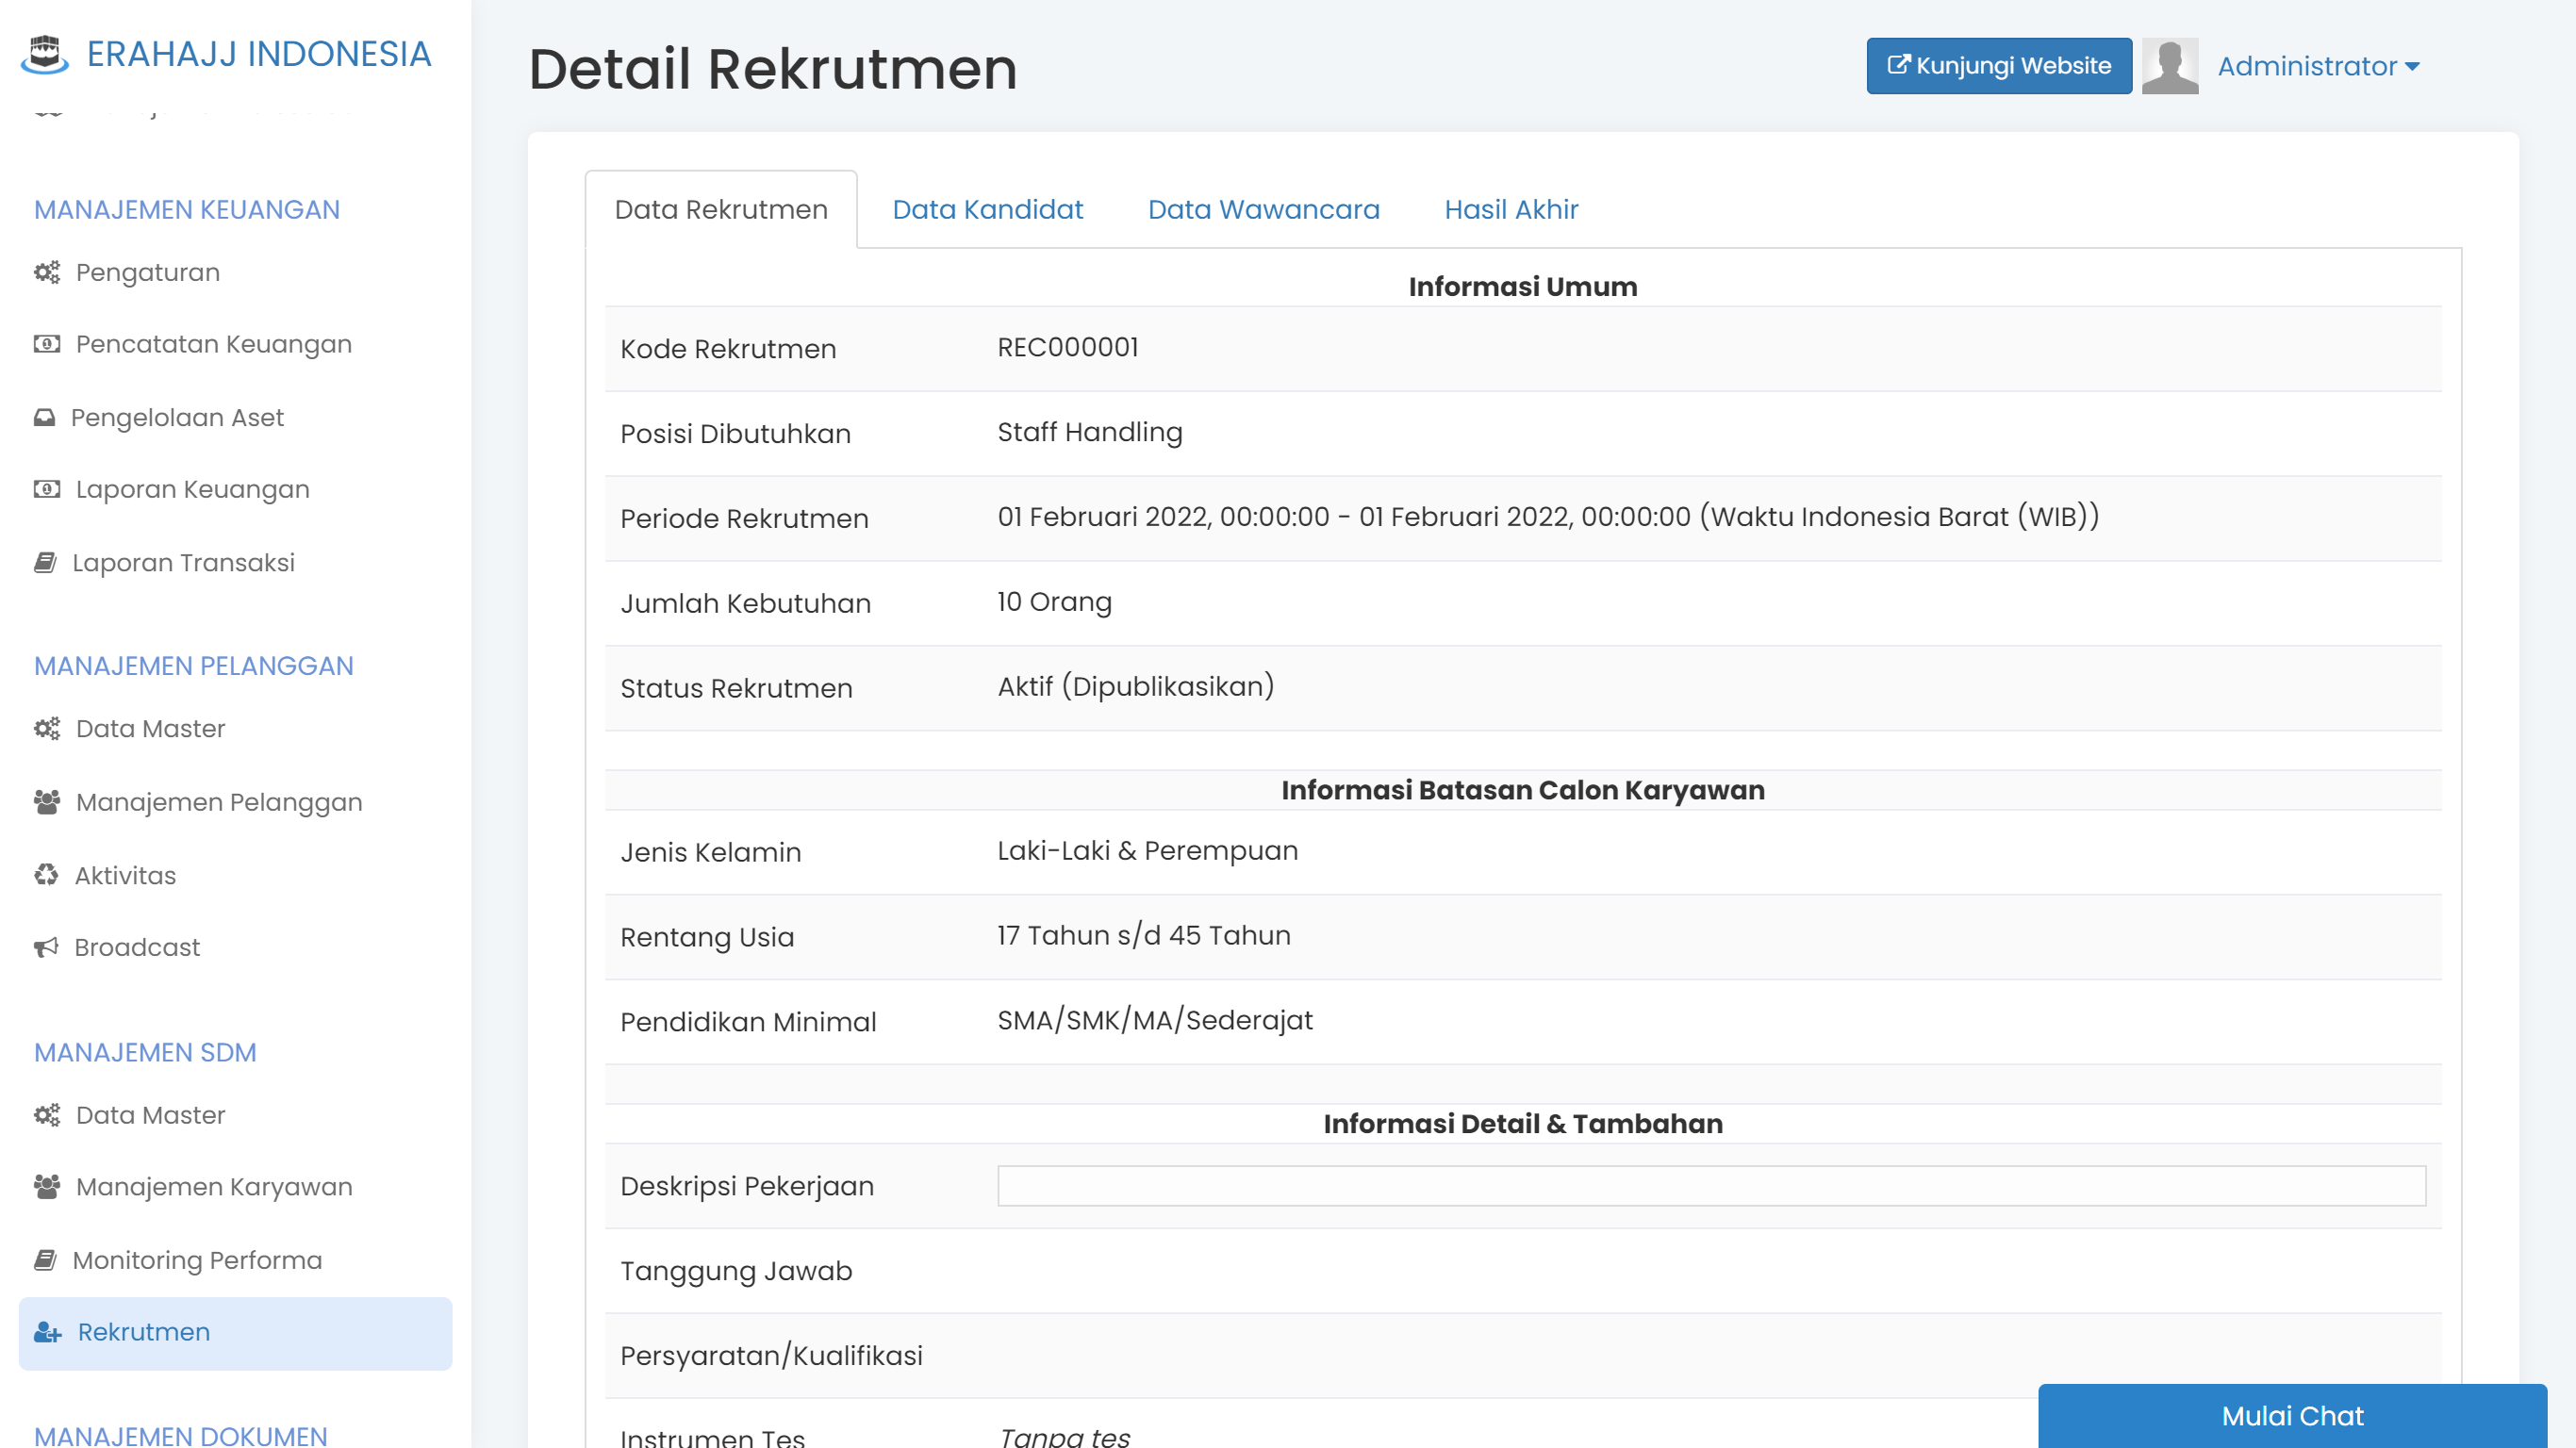The height and width of the screenshot is (1448, 2576).
Task: Collapse the MANAJEMEN KEUANGAN section
Action: [186, 209]
